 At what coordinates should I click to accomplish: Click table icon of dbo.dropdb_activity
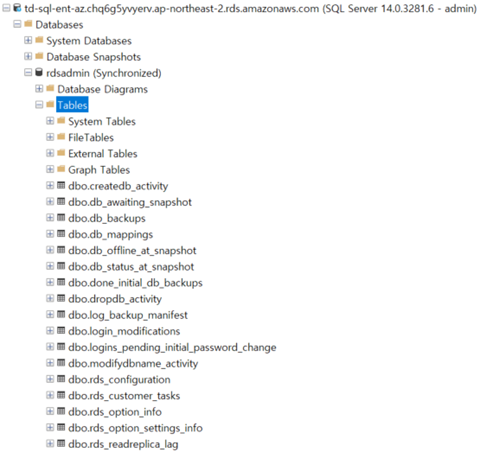[61, 298]
